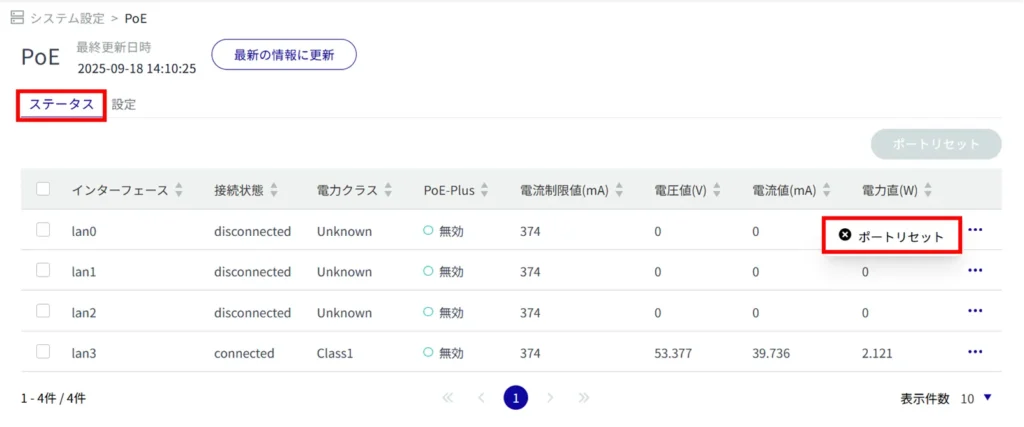Switch to the 設定 tab

point(124,104)
